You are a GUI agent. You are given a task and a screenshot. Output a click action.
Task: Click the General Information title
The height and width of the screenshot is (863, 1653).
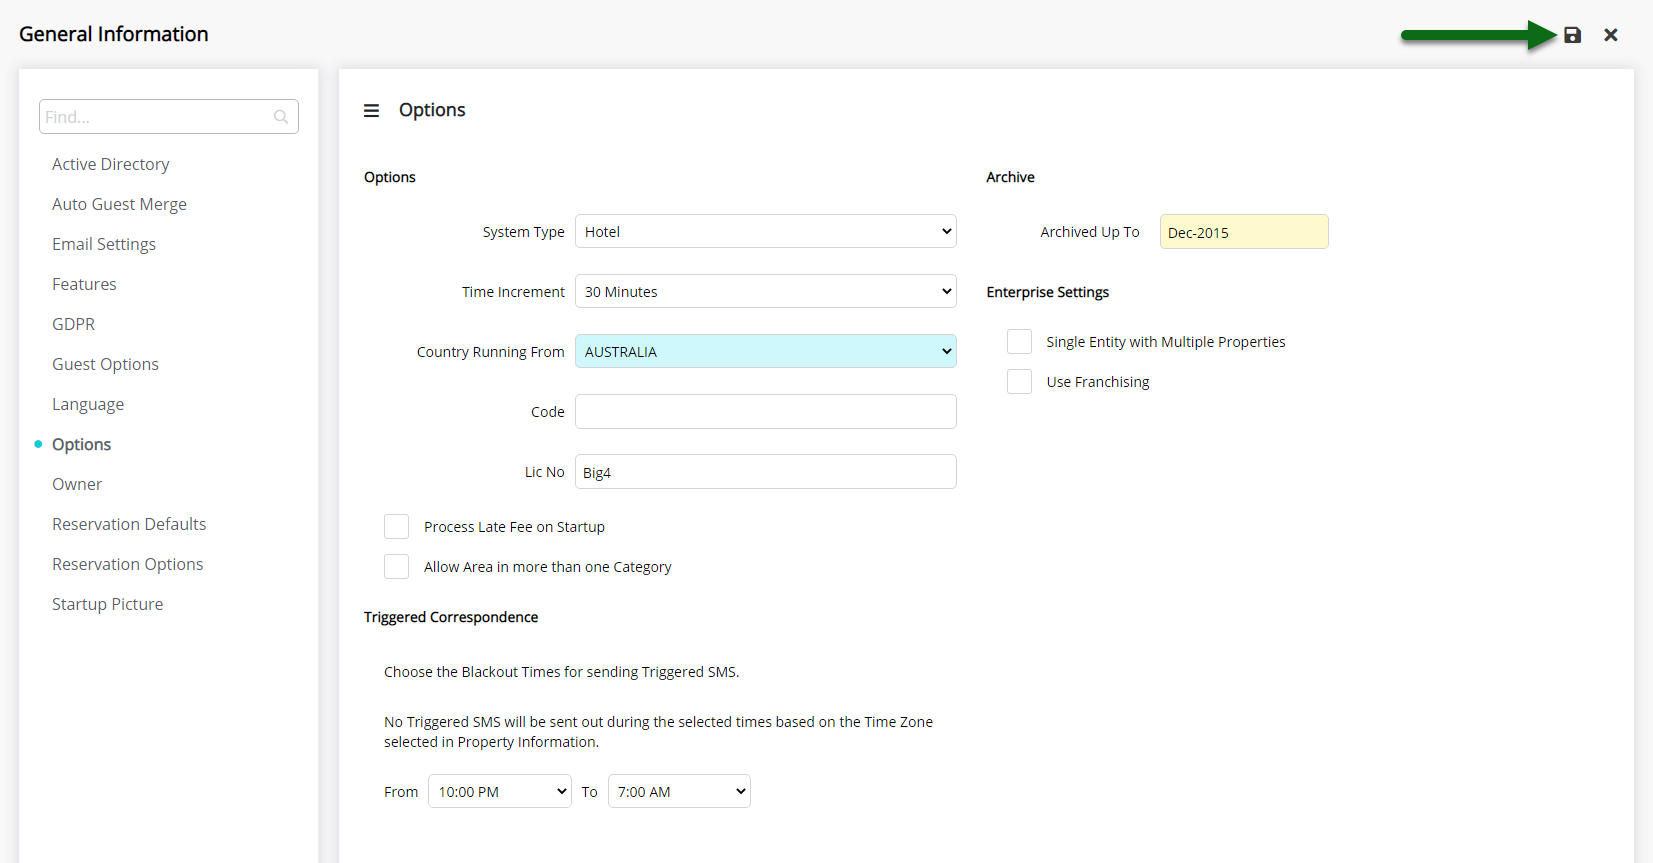point(114,34)
